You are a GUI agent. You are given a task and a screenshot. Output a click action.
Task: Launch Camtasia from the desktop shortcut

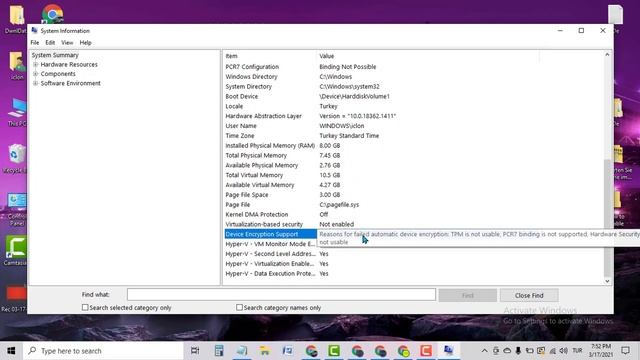point(16,251)
